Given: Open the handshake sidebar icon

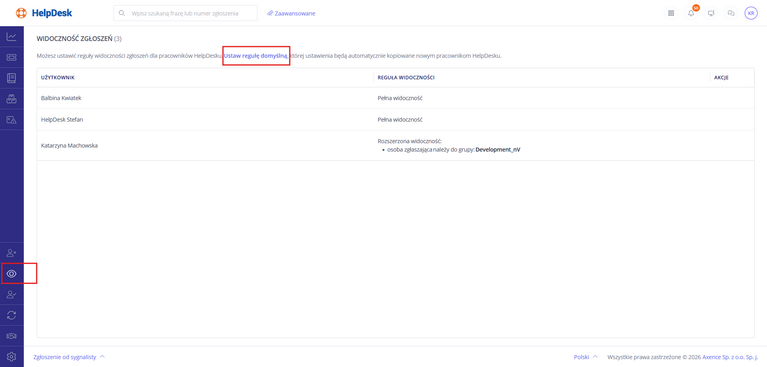Looking at the screenshot, I should (x=11, y=336).
